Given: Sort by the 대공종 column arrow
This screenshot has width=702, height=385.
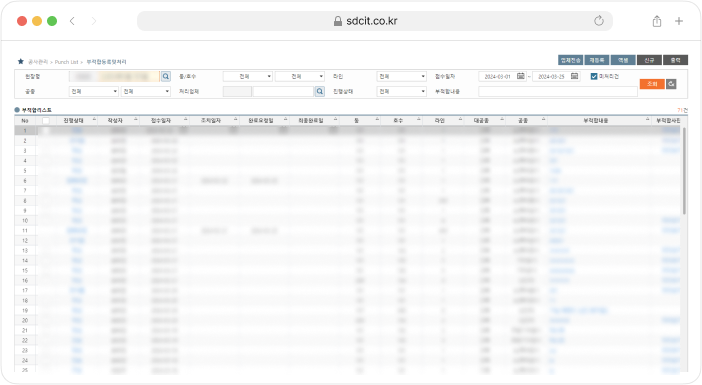Looking at the screenshot, I should tap(502, 120).
